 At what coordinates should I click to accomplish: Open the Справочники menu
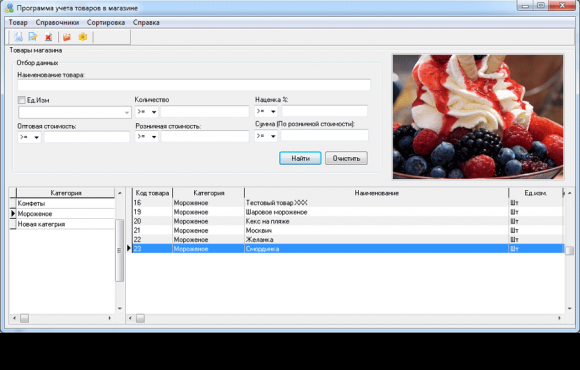click(x=57, y=23)
